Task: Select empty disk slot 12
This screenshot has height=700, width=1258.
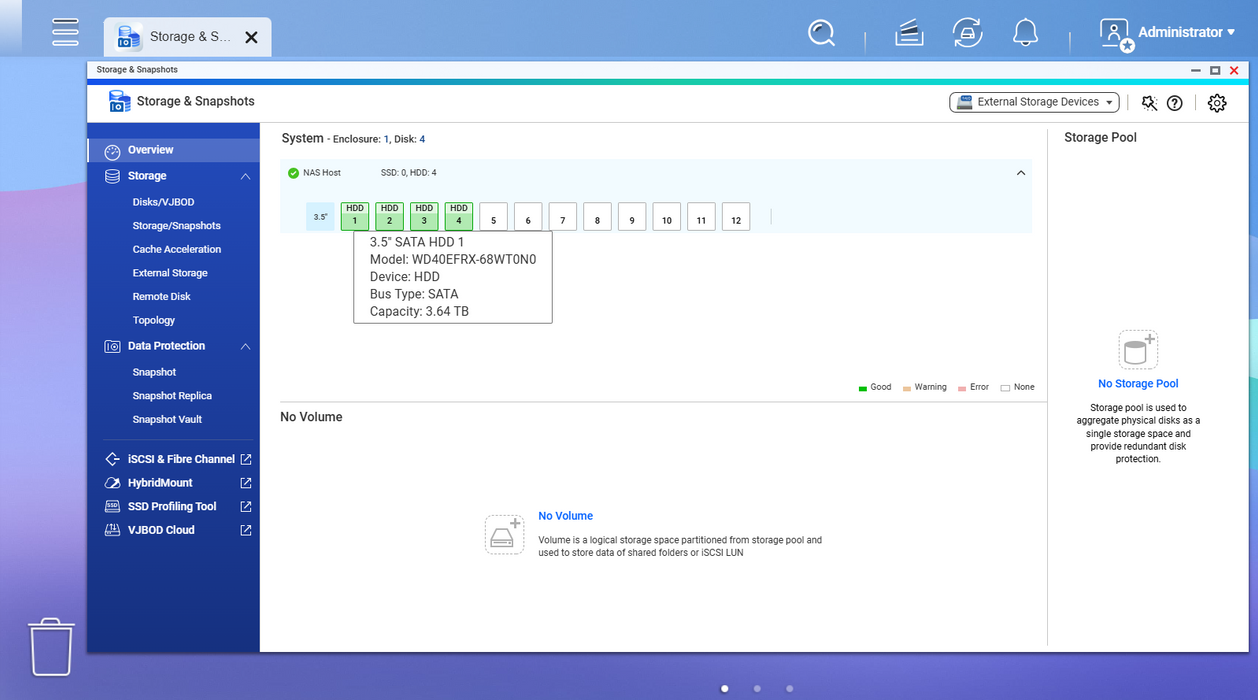Action: [736, 216]
